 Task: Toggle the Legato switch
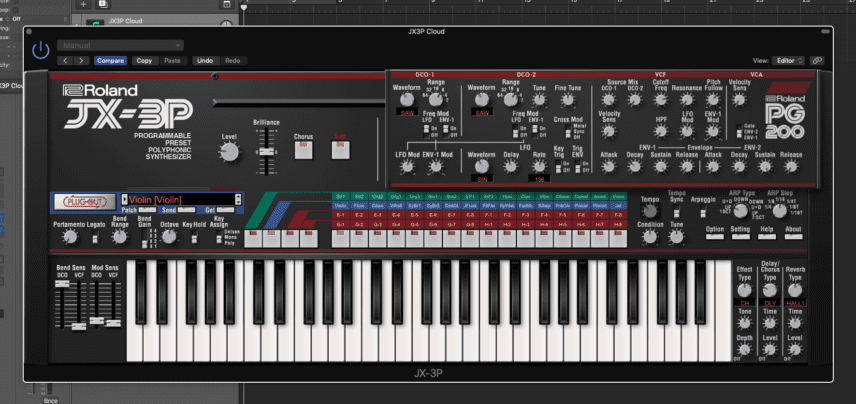point(95,237)
